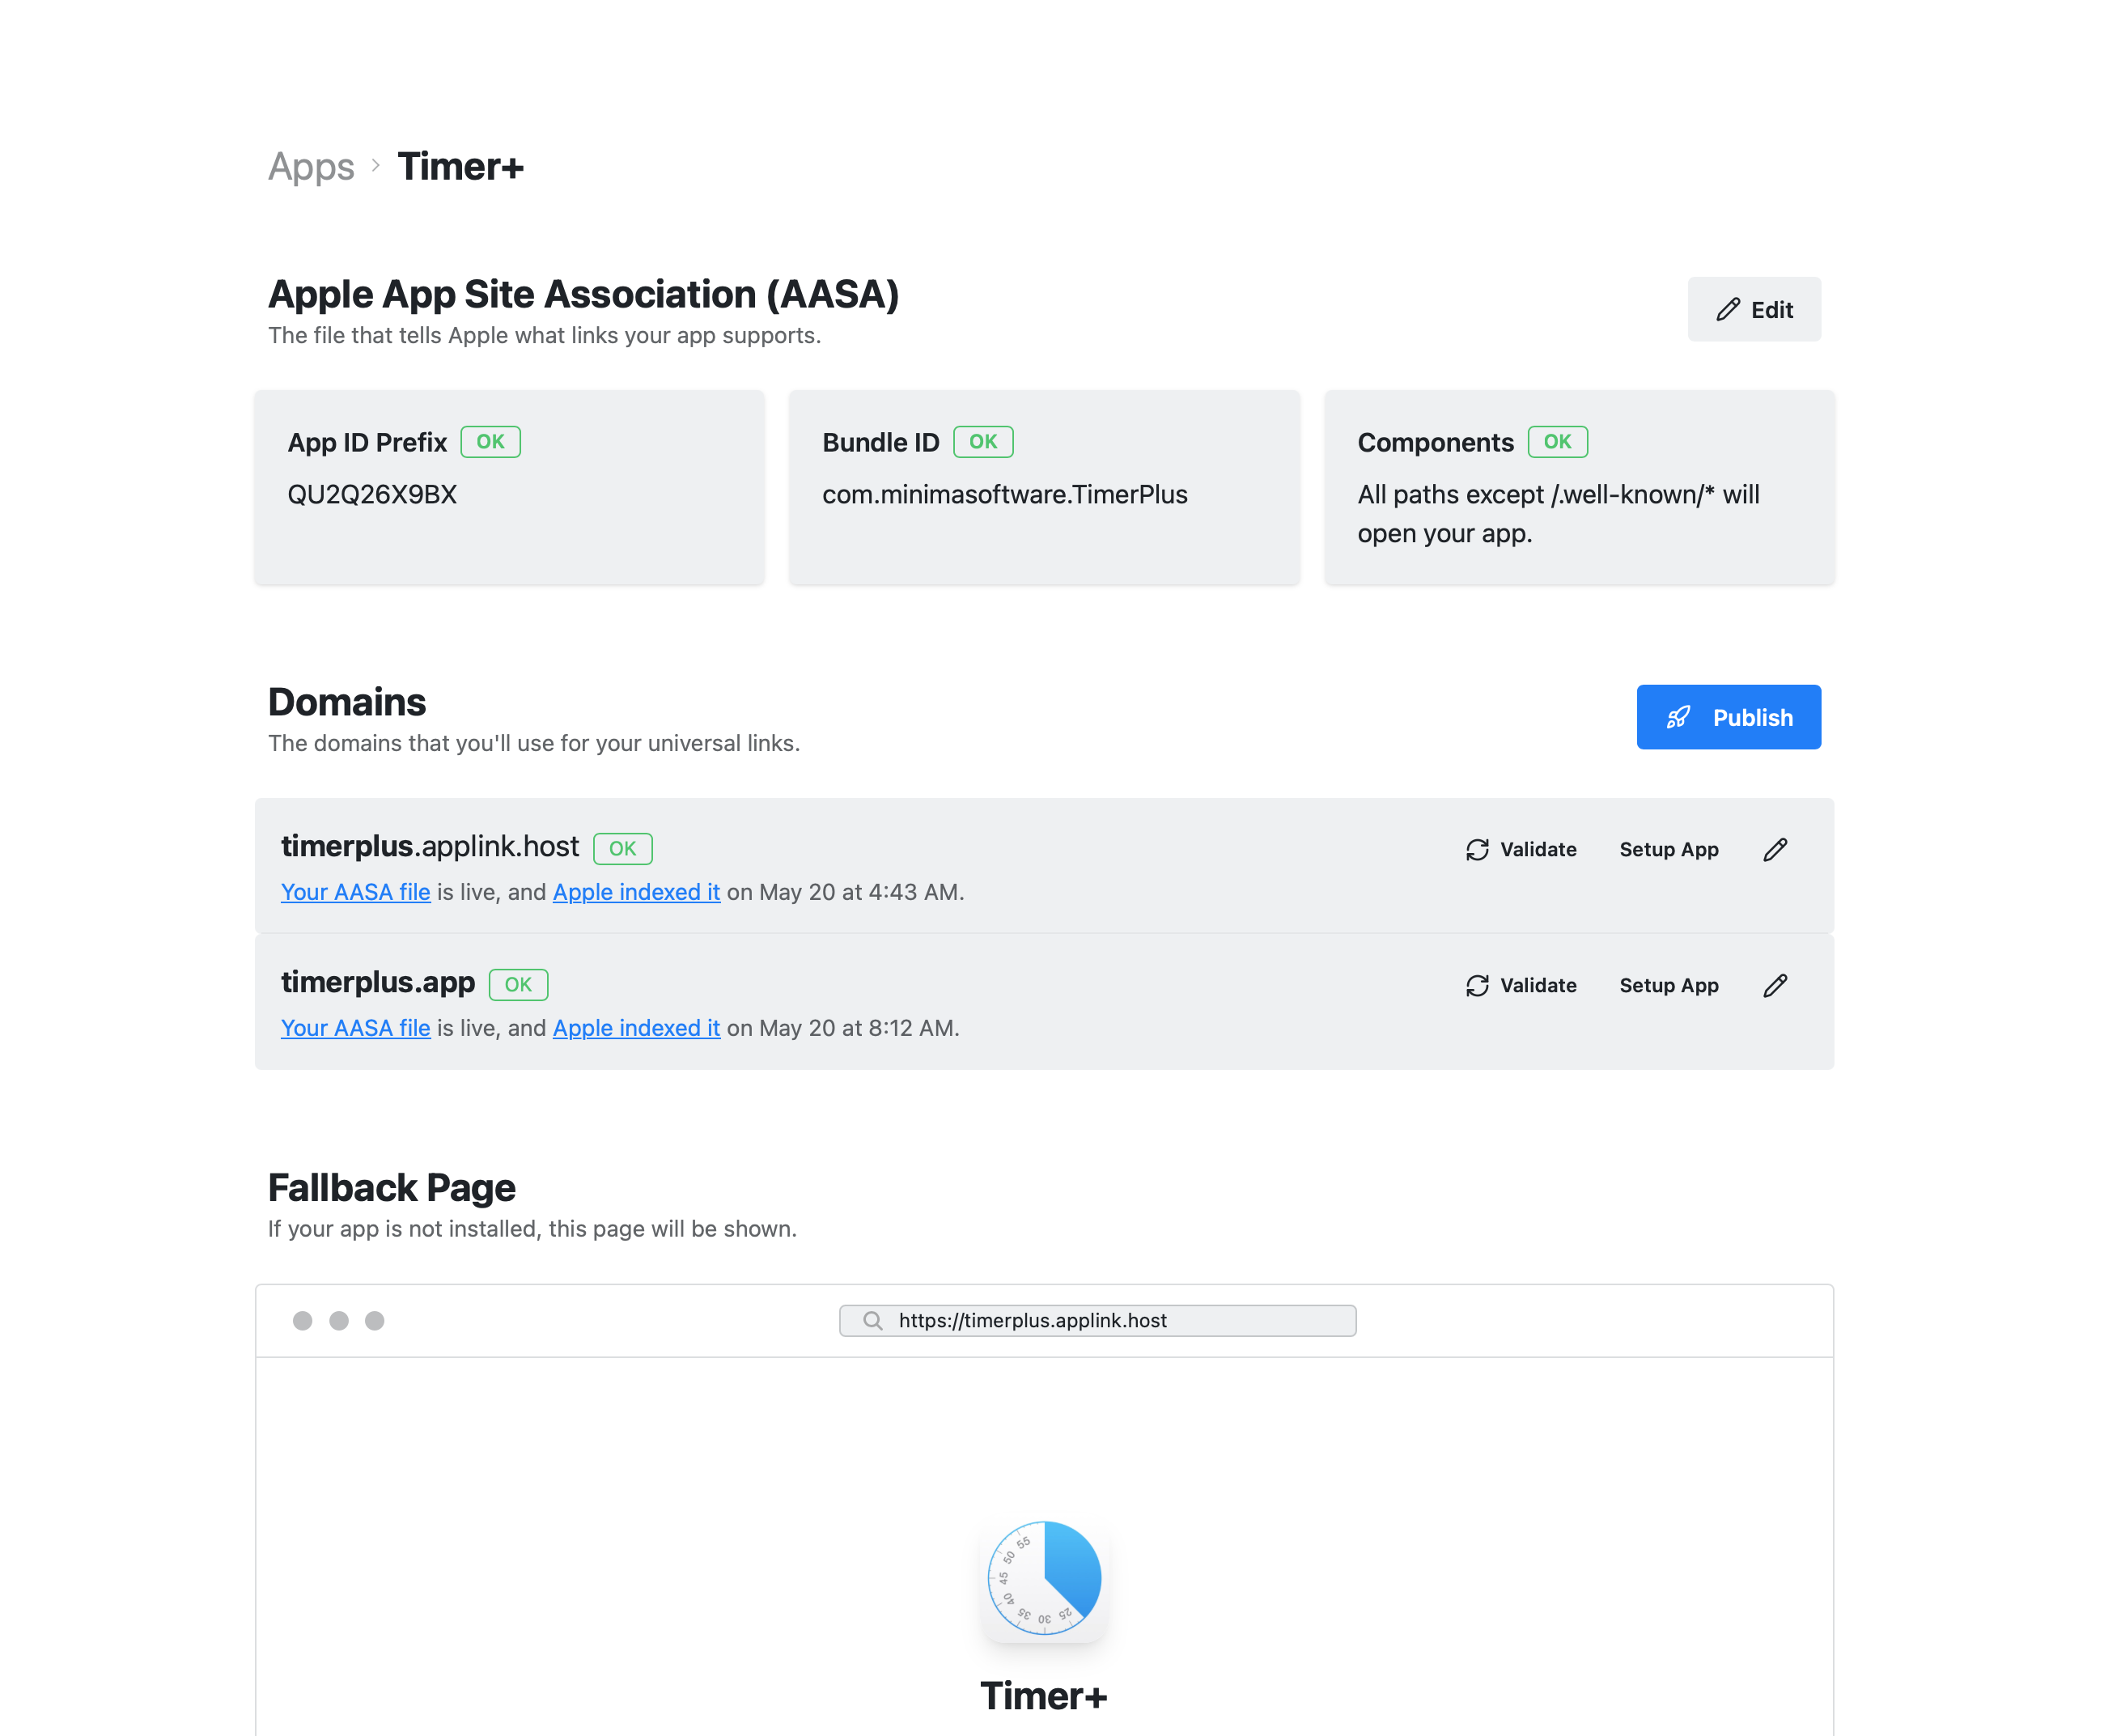Image resolution: width=2104 pixels, height=1736 pixels.
Task: Open the Apple indexed it link for timerplus.app
Action: [x=636, y=1028]
